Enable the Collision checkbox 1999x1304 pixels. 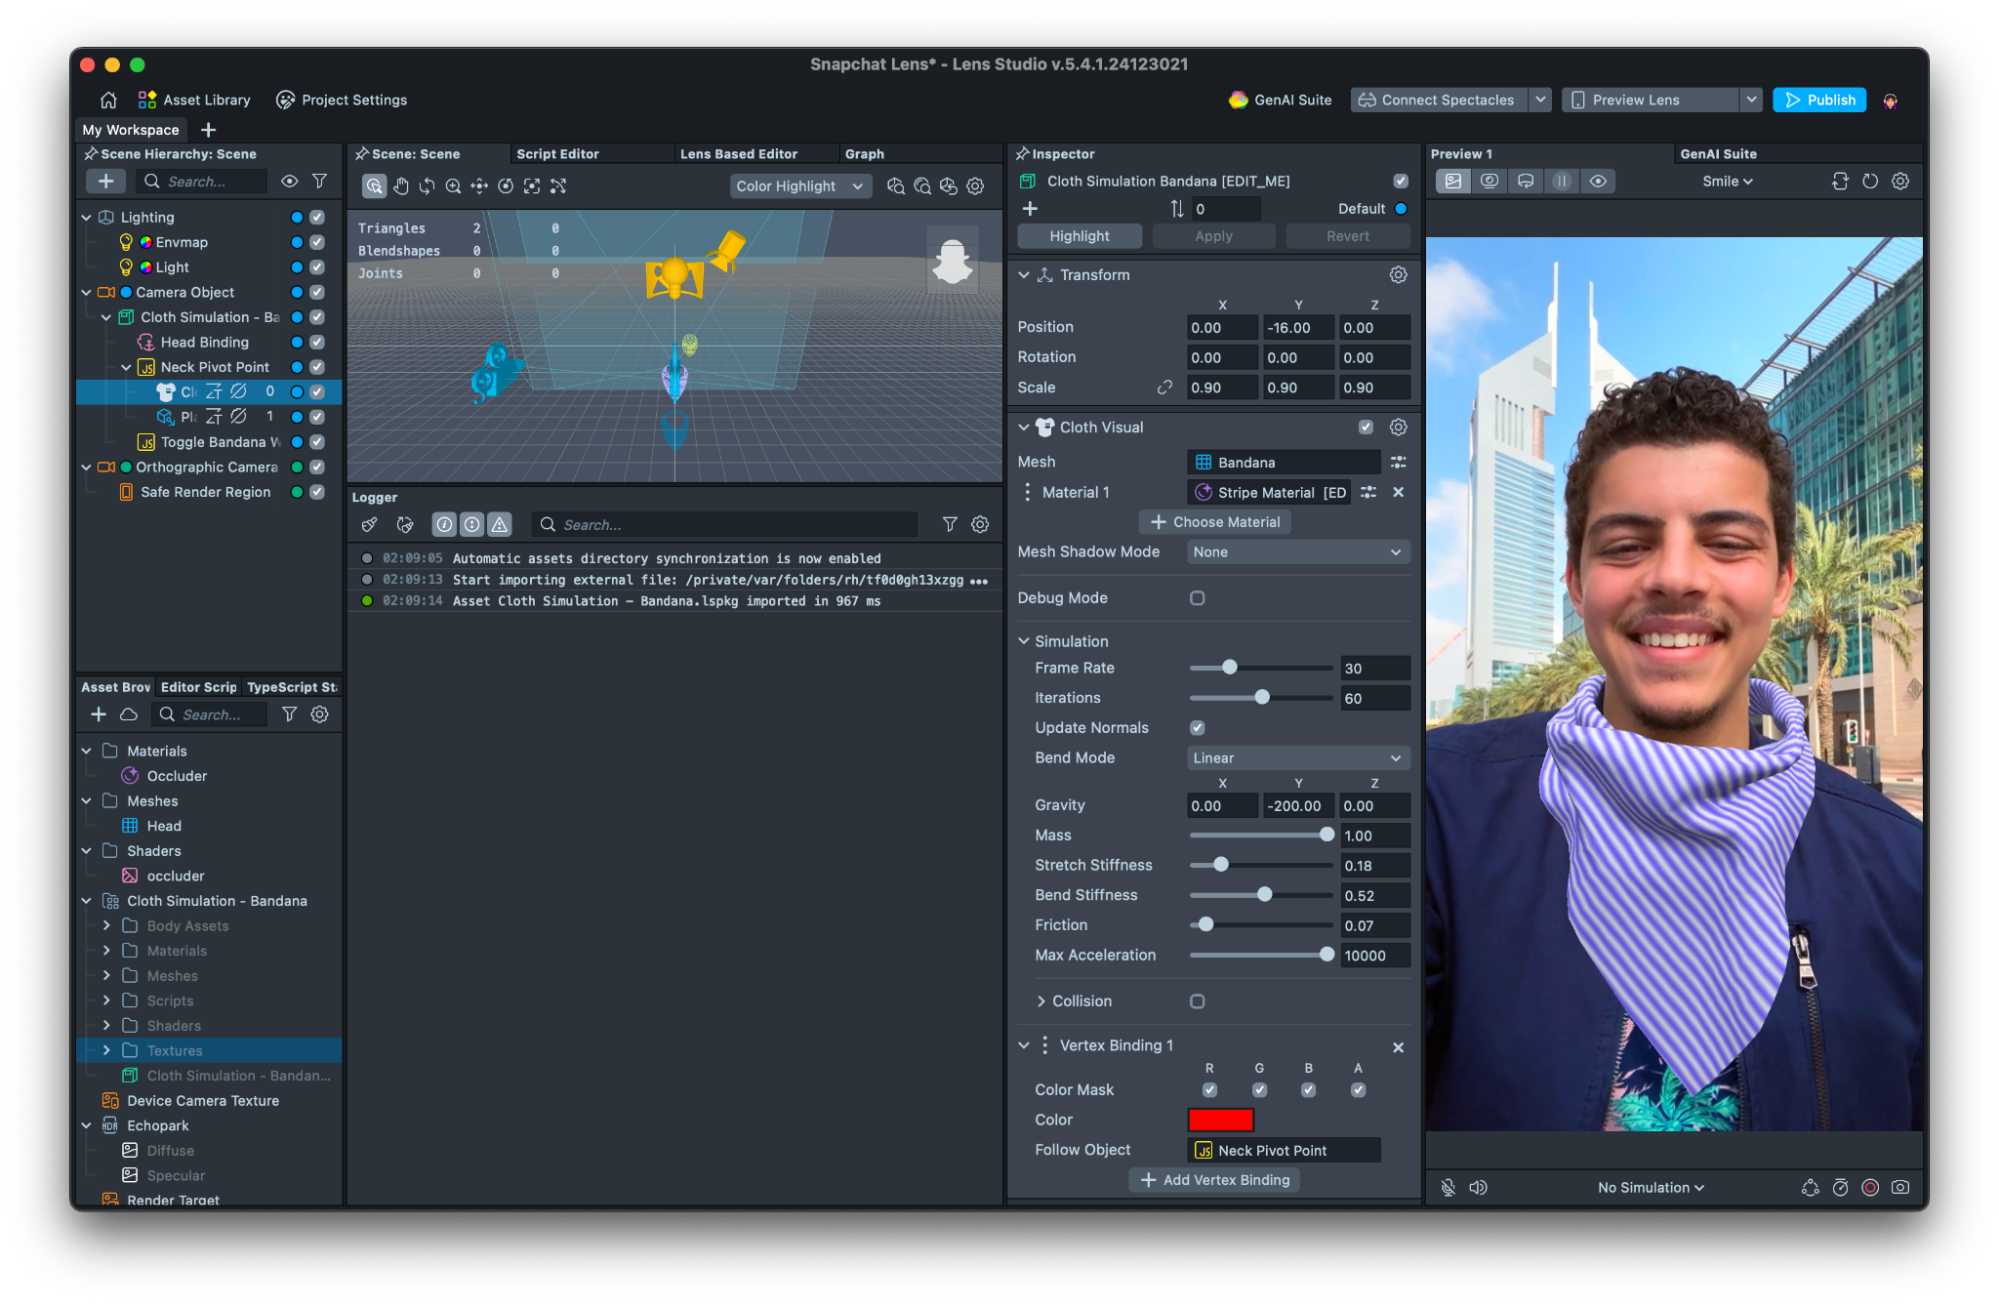tap(1197, 1001)
